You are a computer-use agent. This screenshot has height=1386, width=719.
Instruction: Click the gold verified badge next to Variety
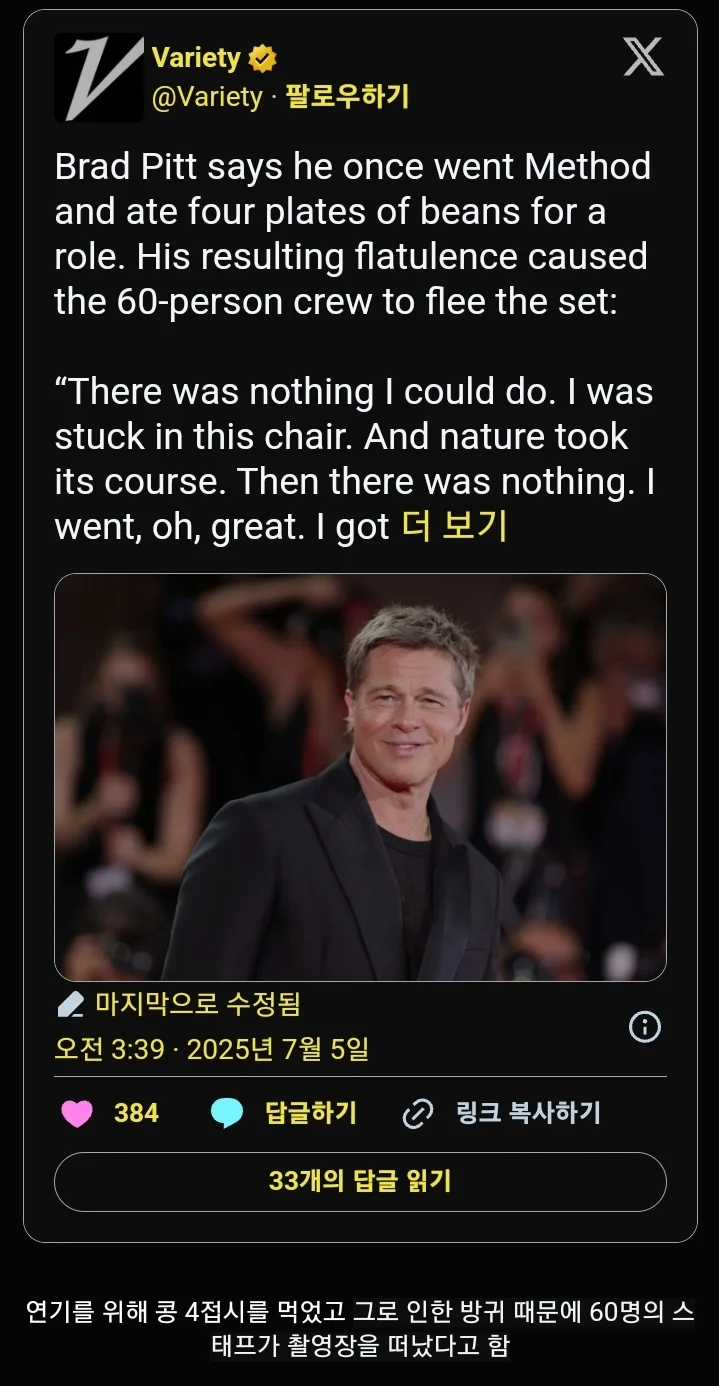(x=263, y=59)
